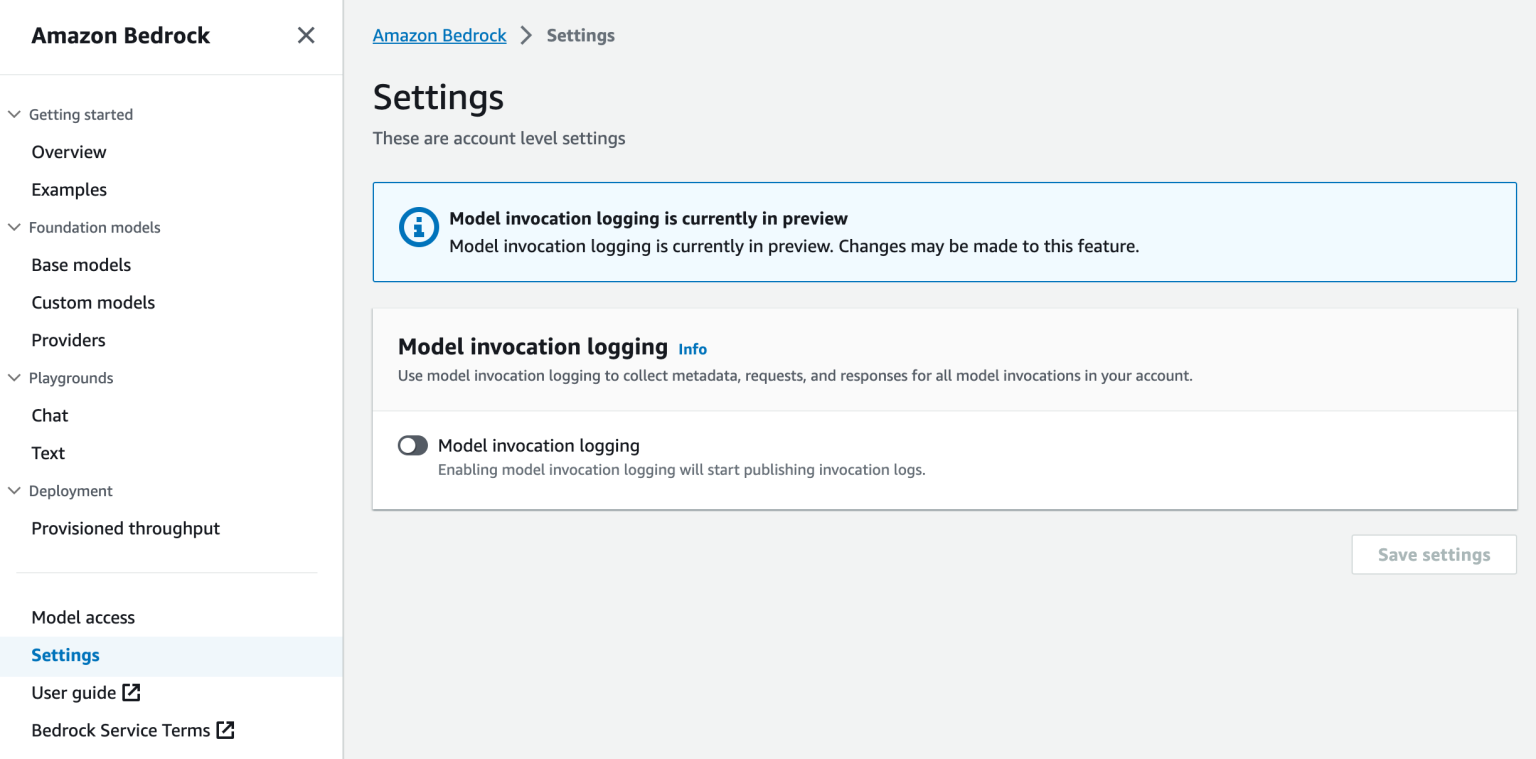Enable the Model invocation logging switch
The width and height of the screenshot is (1536, 759).
click(412, 445)
